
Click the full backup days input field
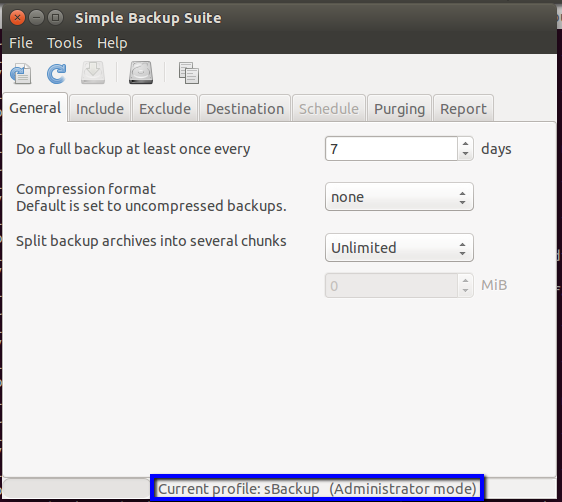tap(391, 149)
